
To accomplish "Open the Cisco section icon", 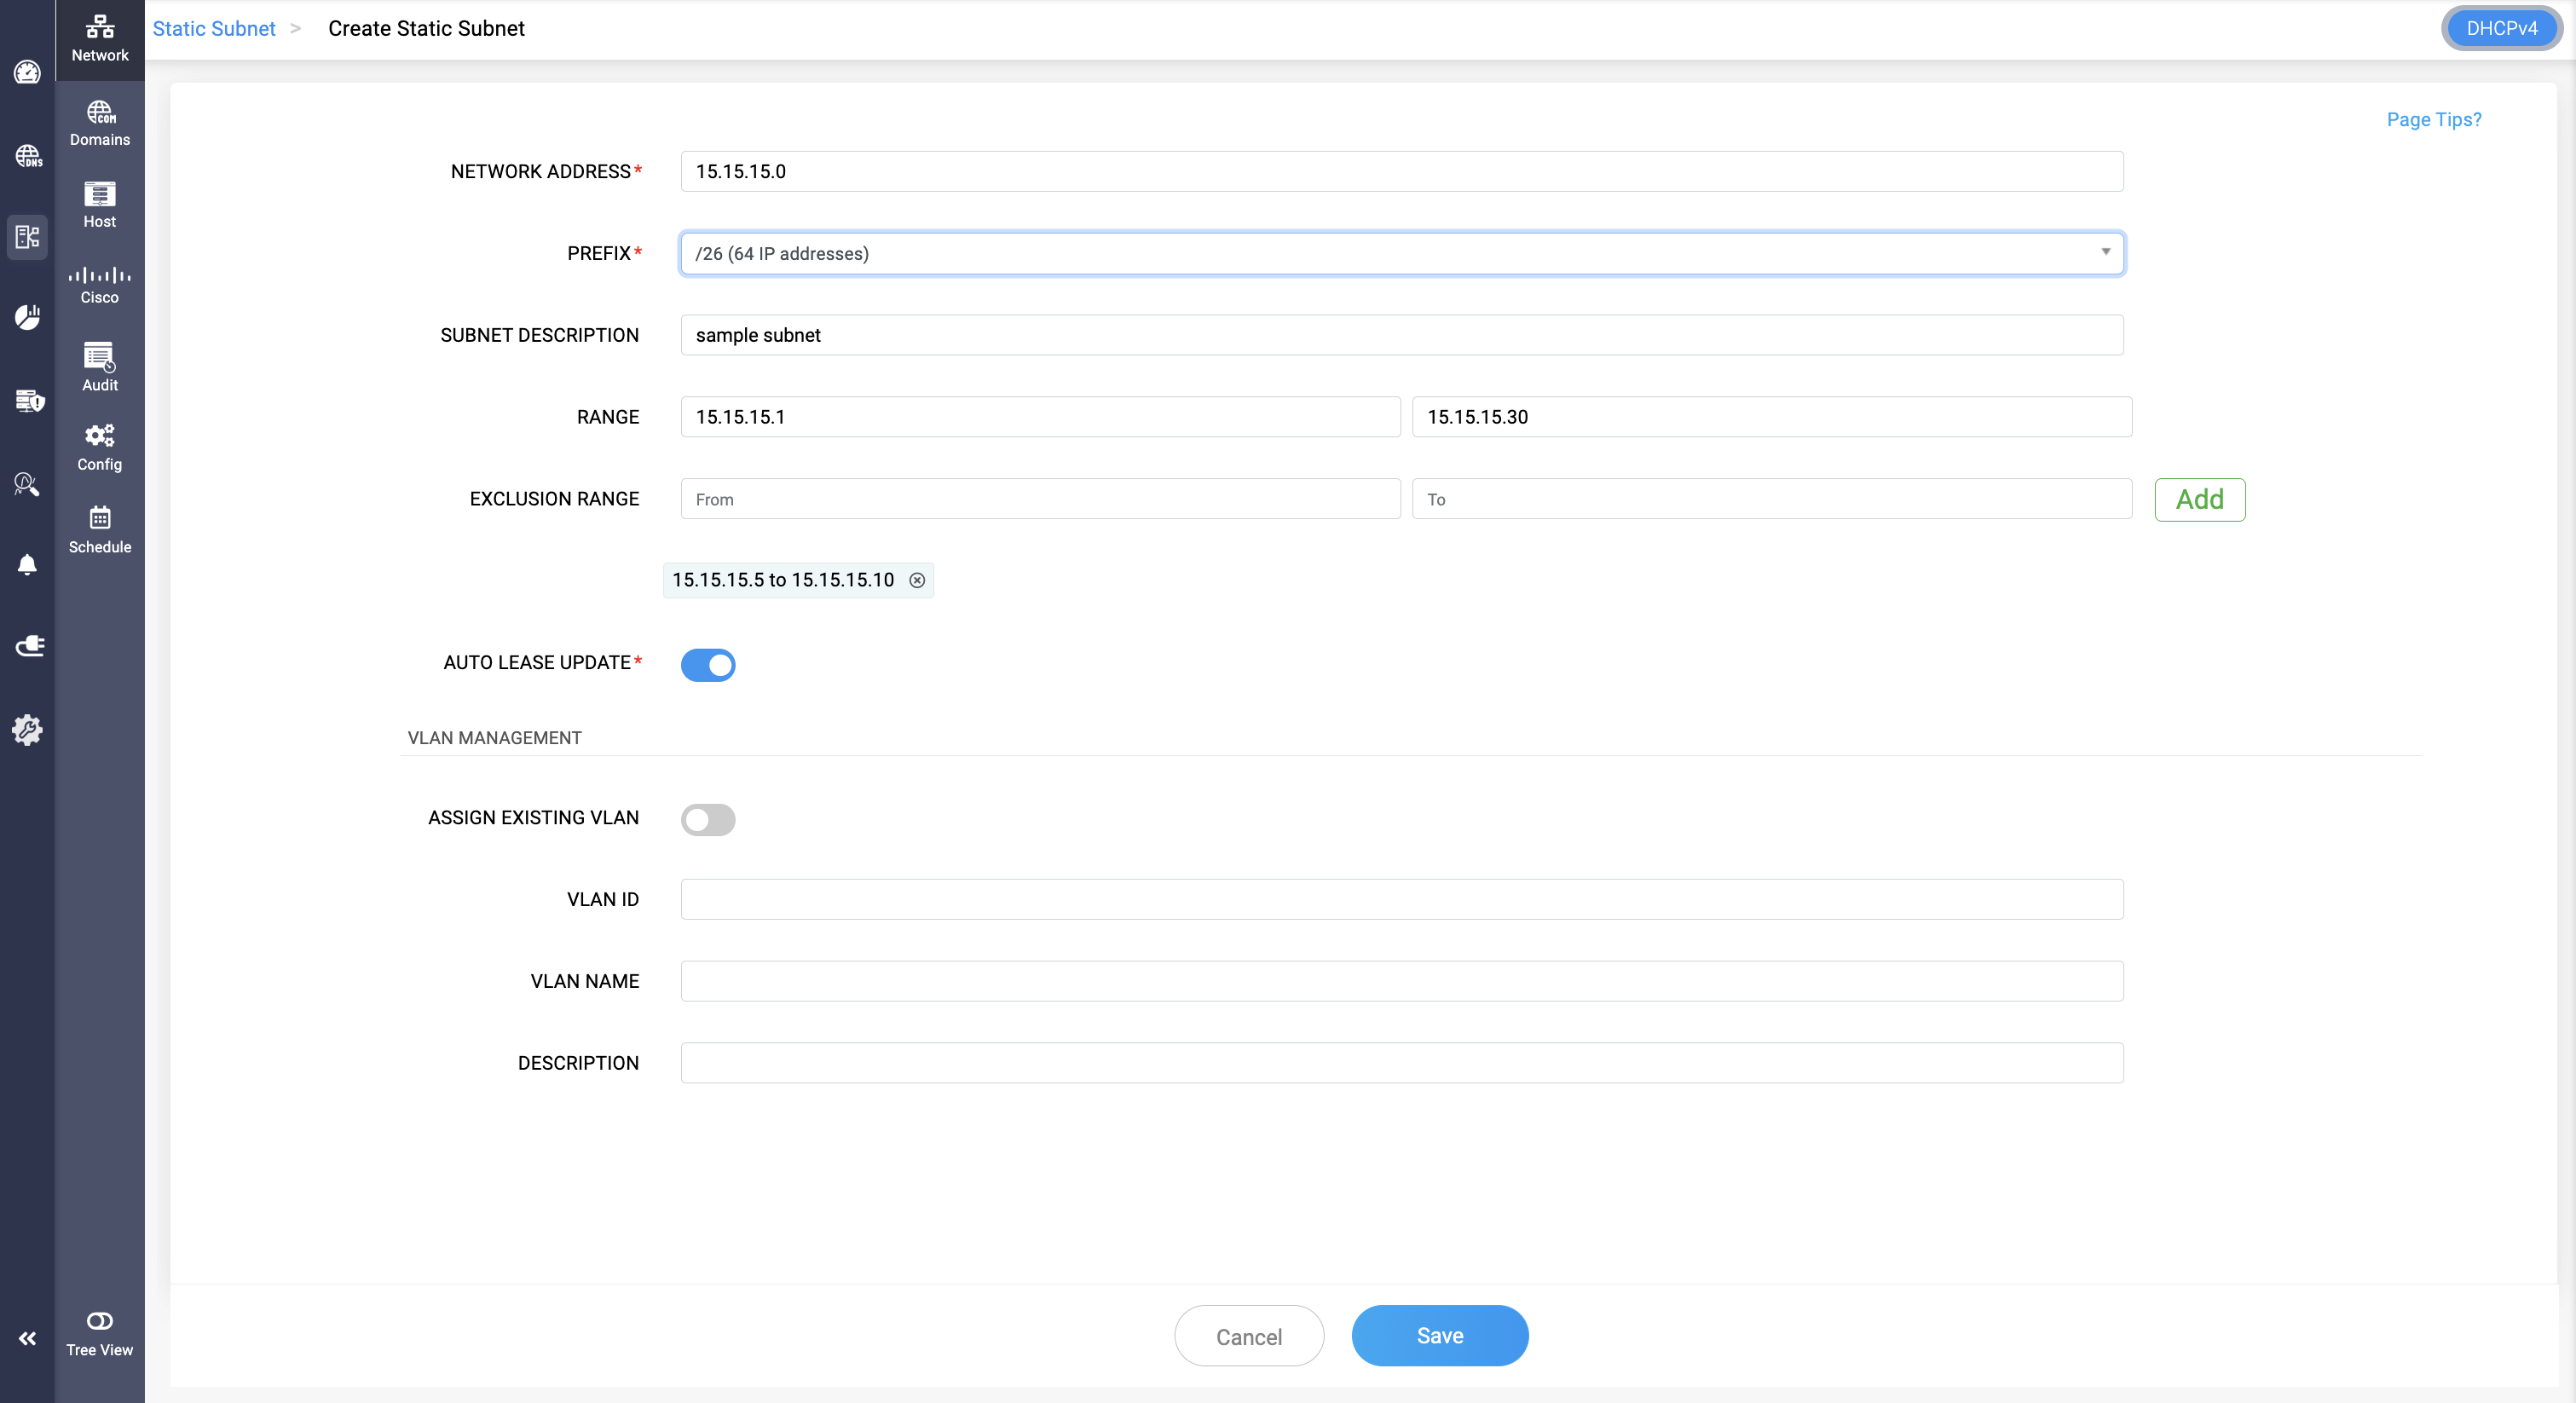I will 99,284.
